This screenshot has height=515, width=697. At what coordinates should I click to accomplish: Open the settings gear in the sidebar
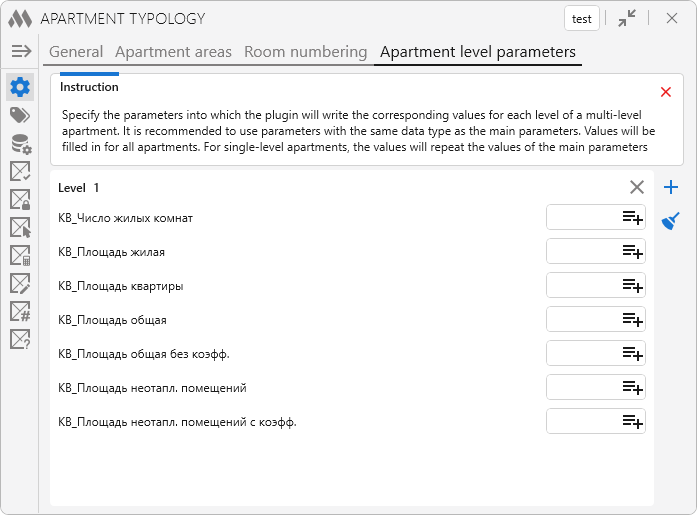tap(20, 87)
